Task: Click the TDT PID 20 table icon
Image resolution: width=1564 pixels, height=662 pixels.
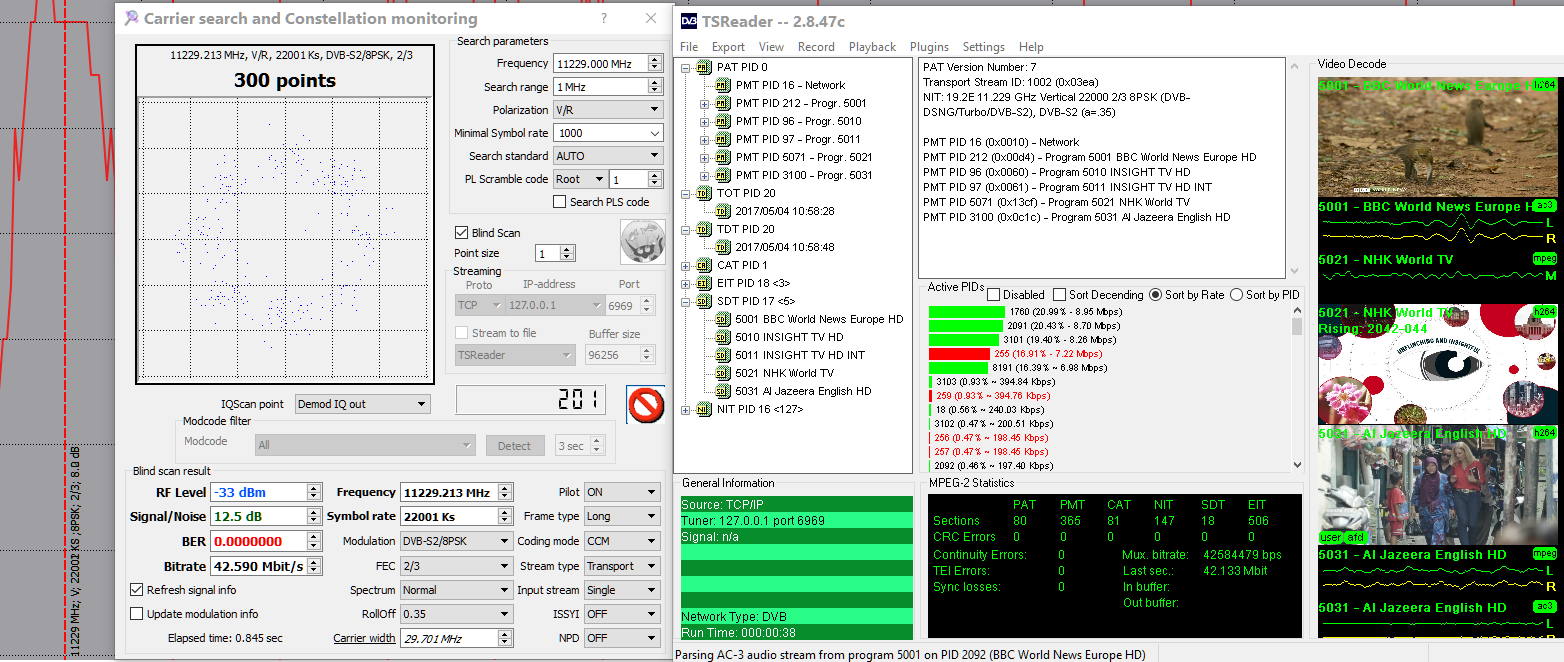Action: click(x=703, y=229)
